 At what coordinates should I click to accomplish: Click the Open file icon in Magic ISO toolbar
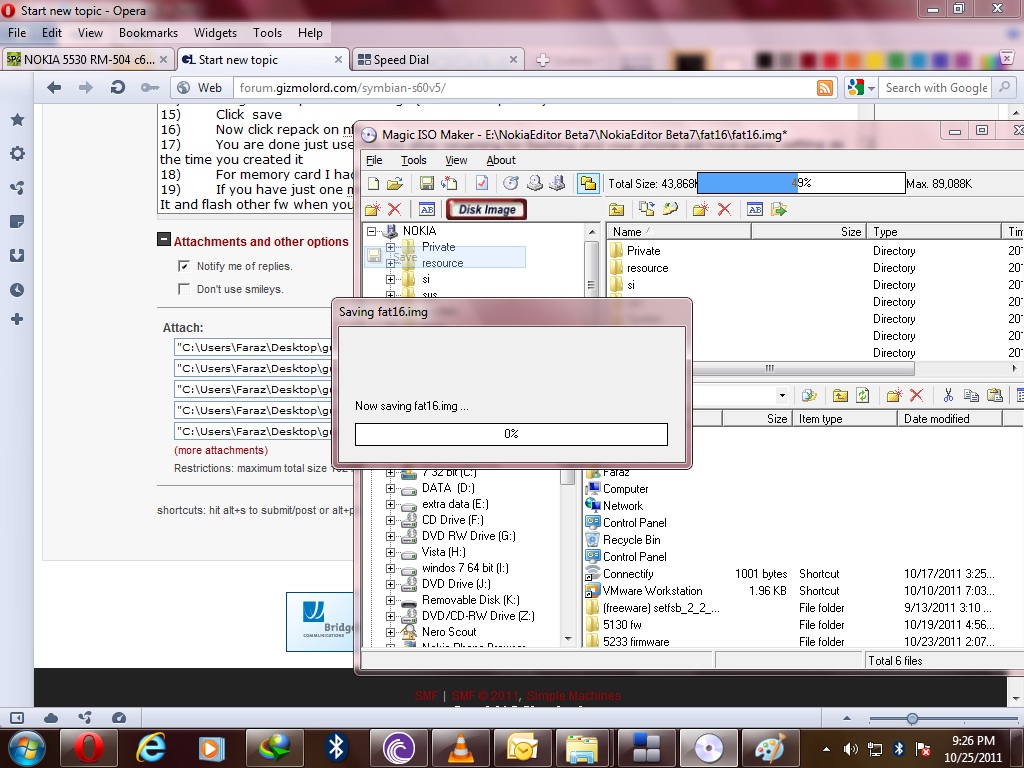click(x=395, y=184)
